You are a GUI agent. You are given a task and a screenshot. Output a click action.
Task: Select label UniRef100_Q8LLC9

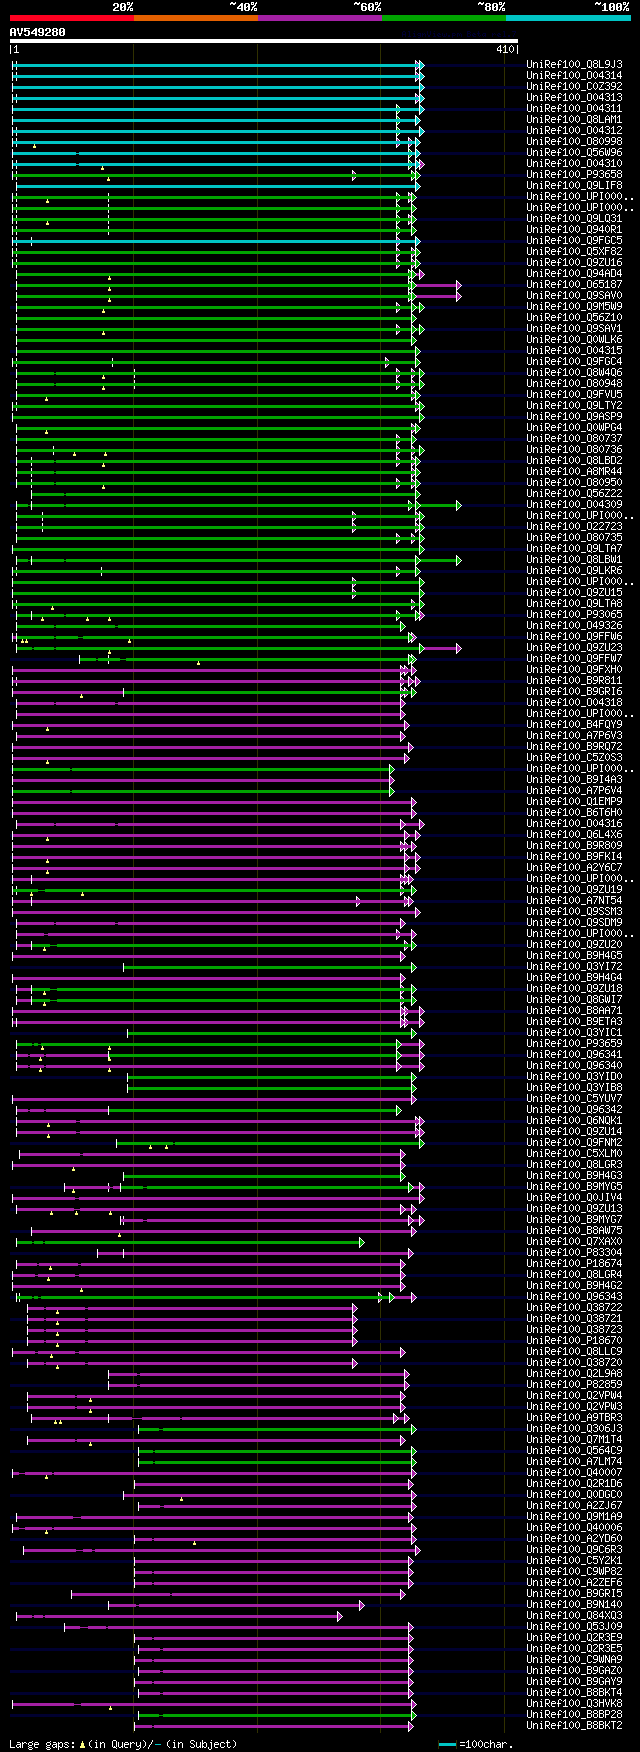pyautogui.click(x=574, y=1351)
